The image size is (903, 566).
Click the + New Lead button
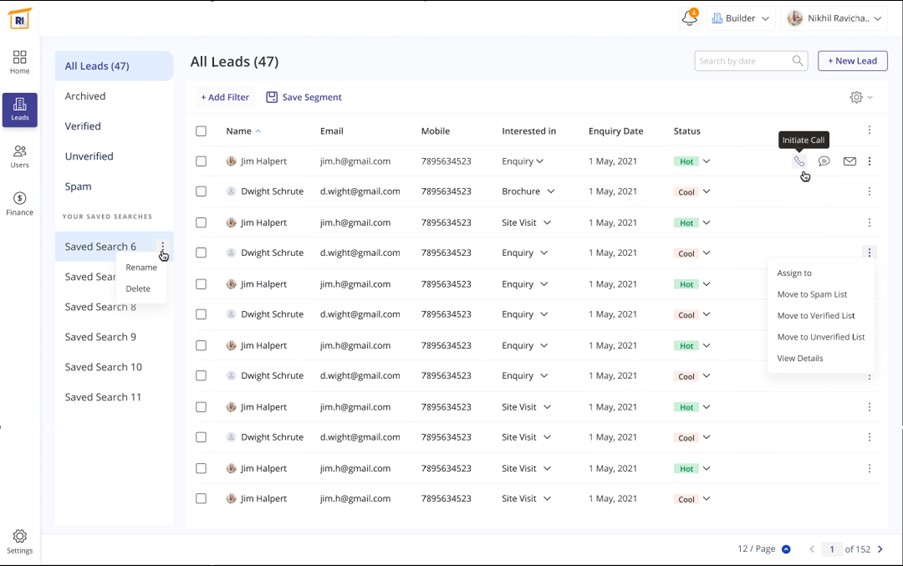coord(852,61)
